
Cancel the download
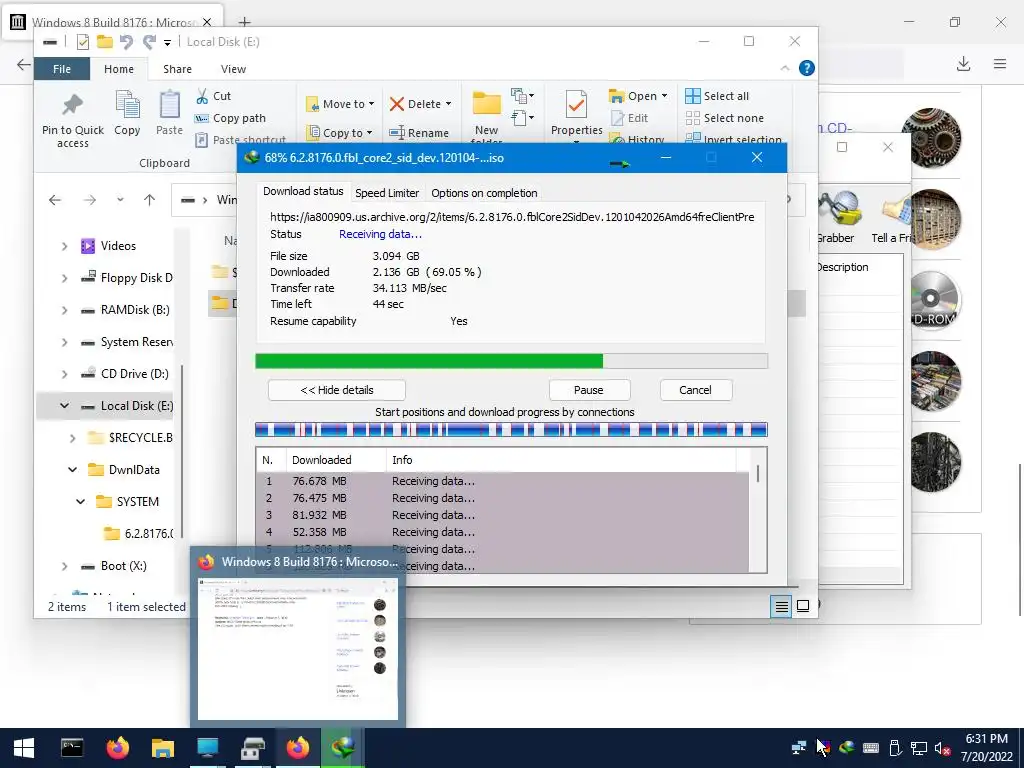coord(695,390)
